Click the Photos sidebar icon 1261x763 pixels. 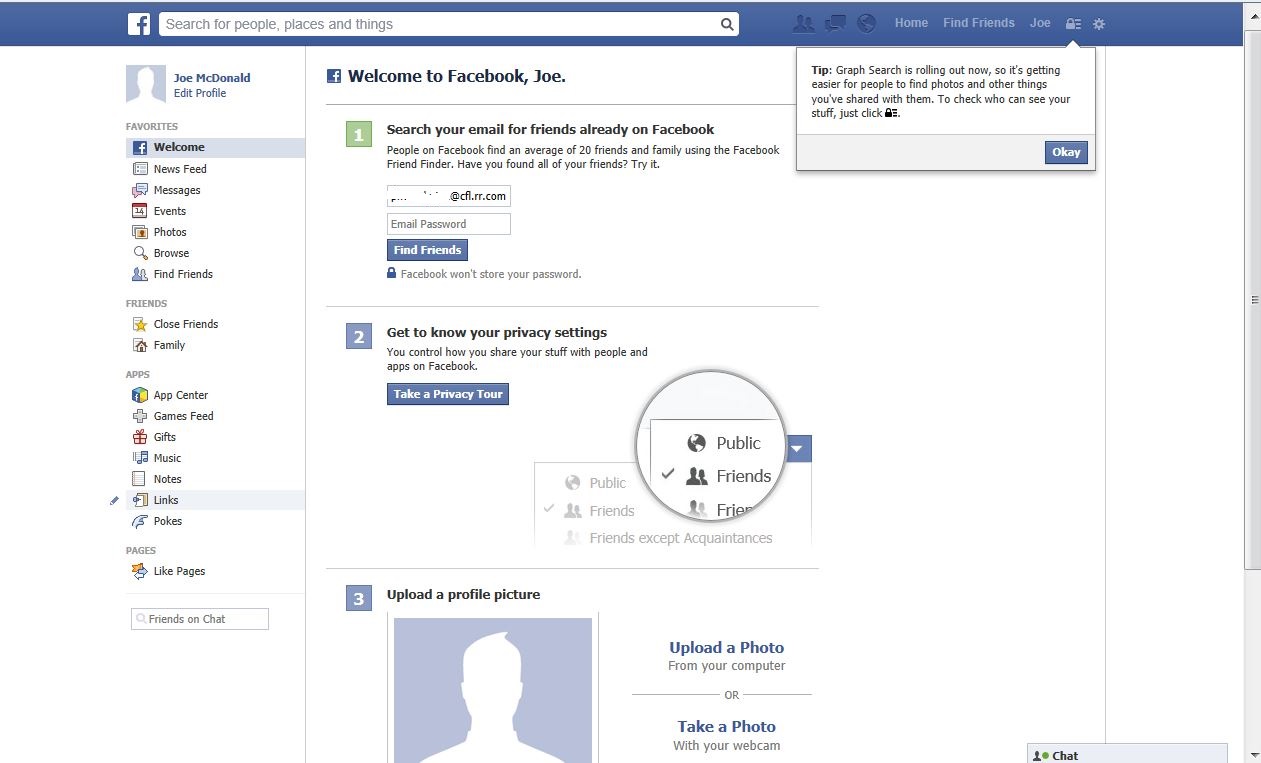[x=140, y=232]
